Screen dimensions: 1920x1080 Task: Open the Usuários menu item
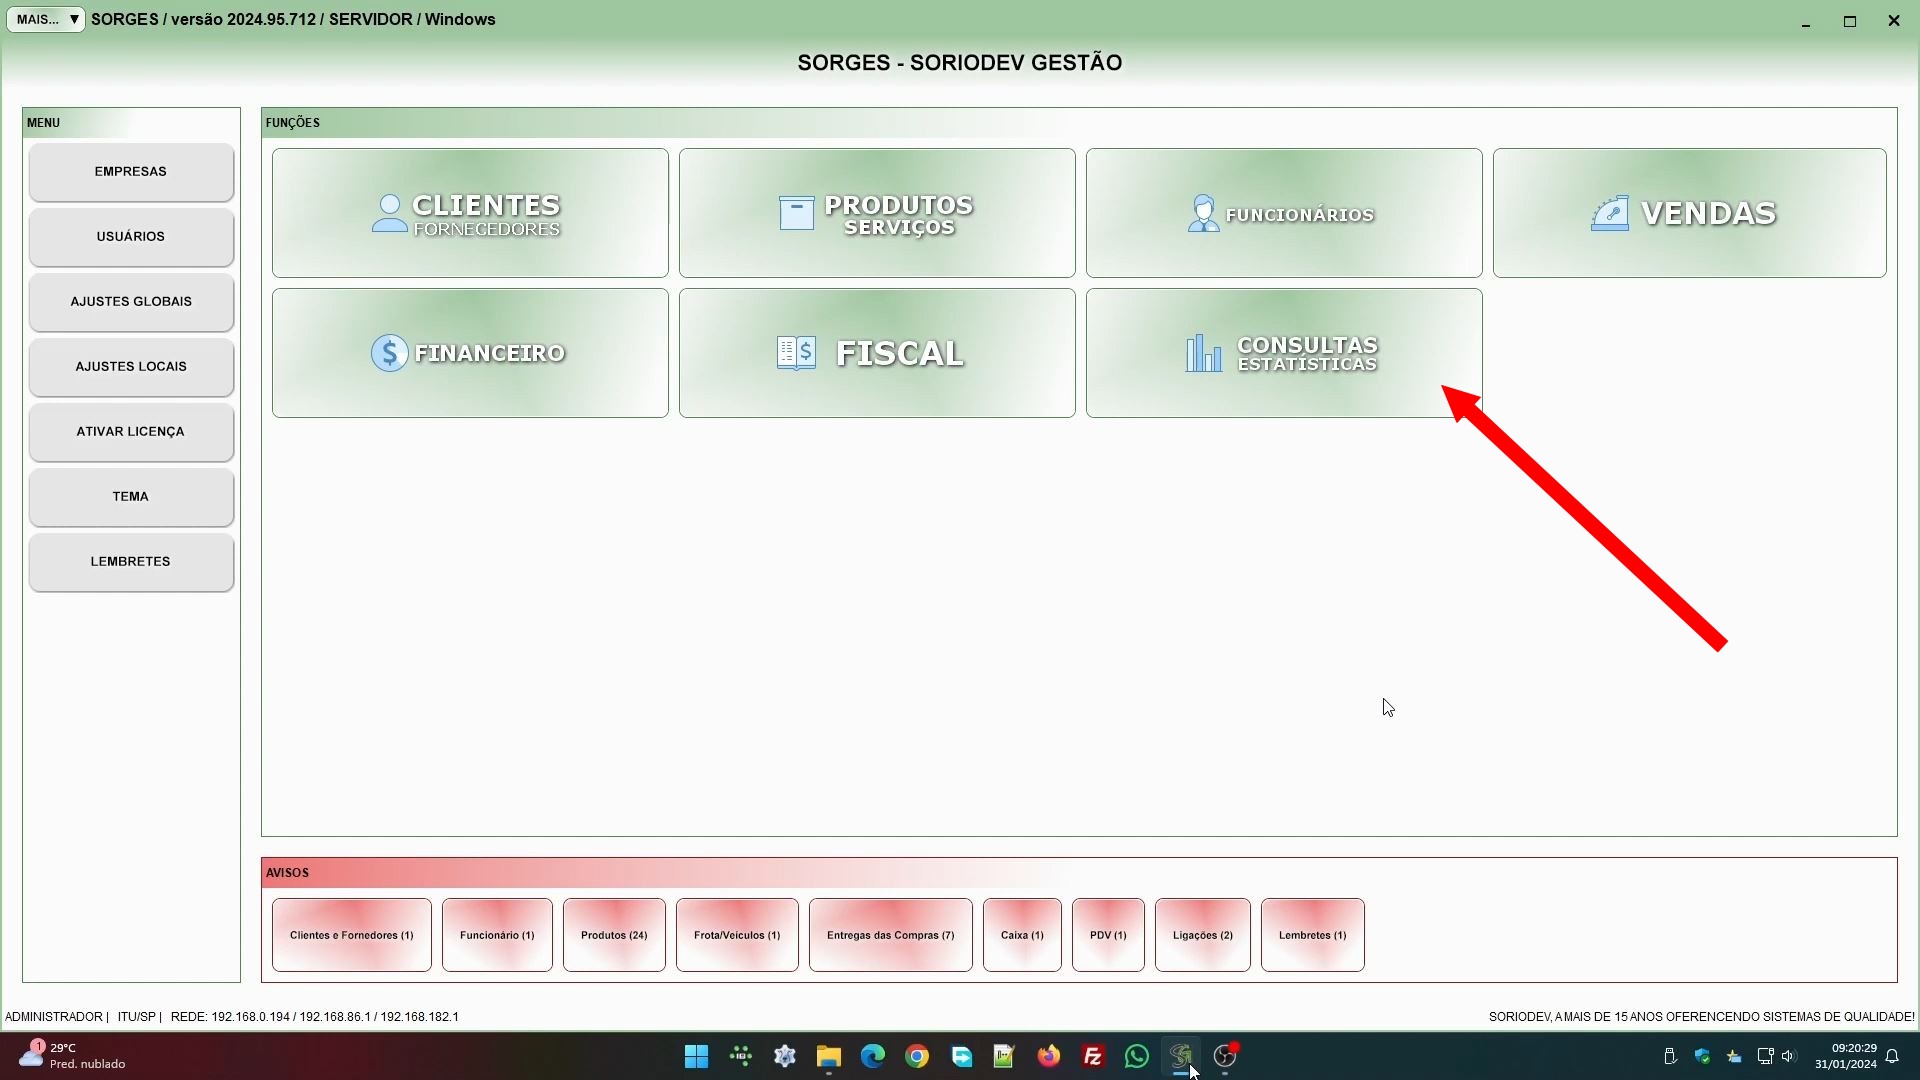point(131,237)
